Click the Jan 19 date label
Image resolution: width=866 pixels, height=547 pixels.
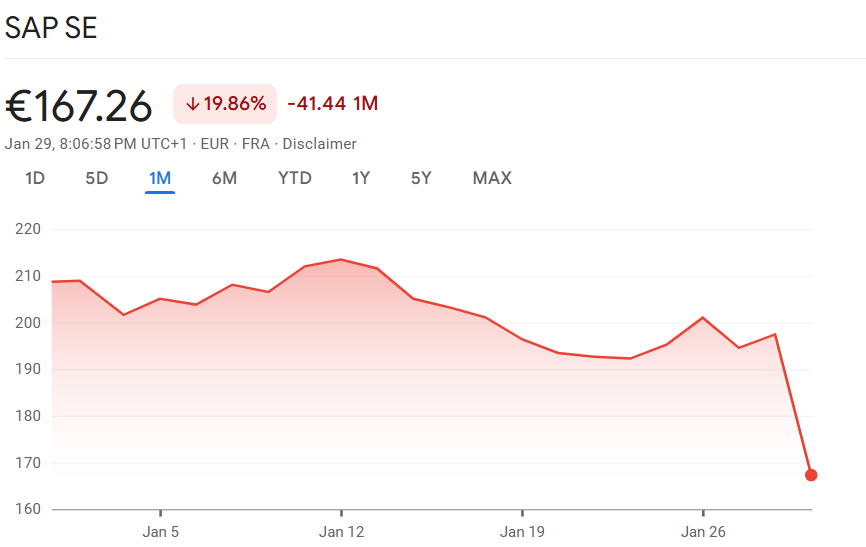click(x=522, y=532)
